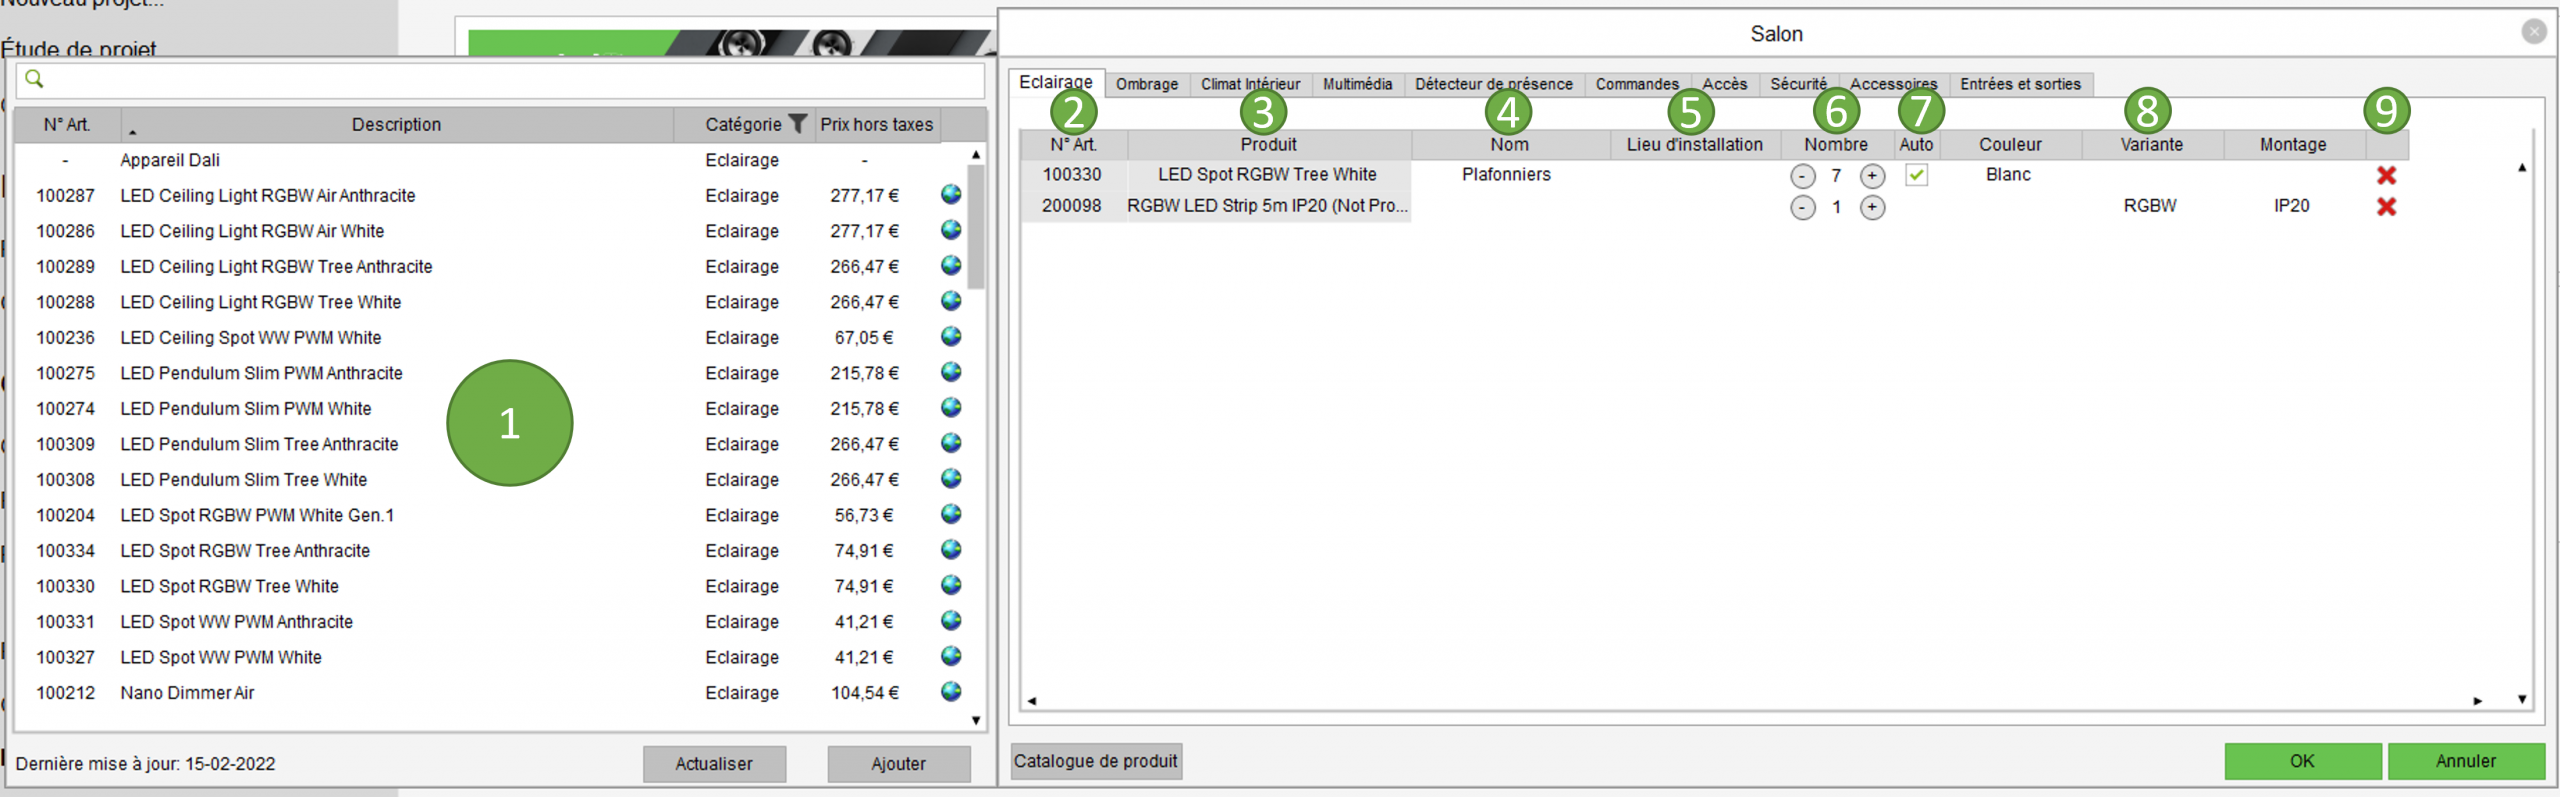Click the globe icon for LED Spot RGBW Tree White
Image resolution: width=2560 pixels, height=797 pixels.
click(x=951, y=586)
